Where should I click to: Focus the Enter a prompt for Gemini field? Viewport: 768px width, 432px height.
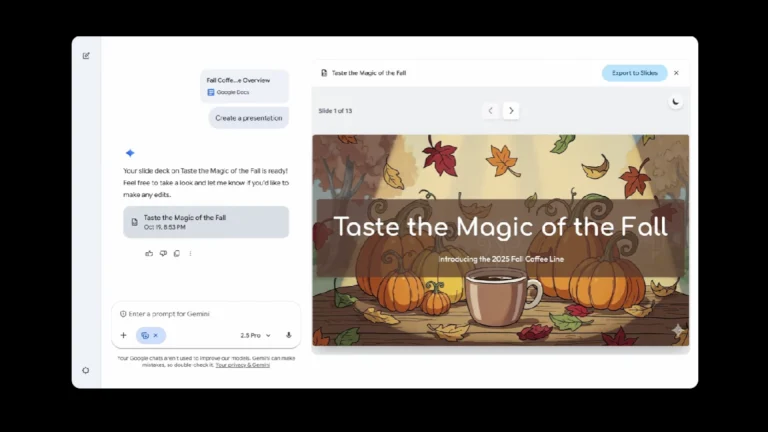(206, 314)
